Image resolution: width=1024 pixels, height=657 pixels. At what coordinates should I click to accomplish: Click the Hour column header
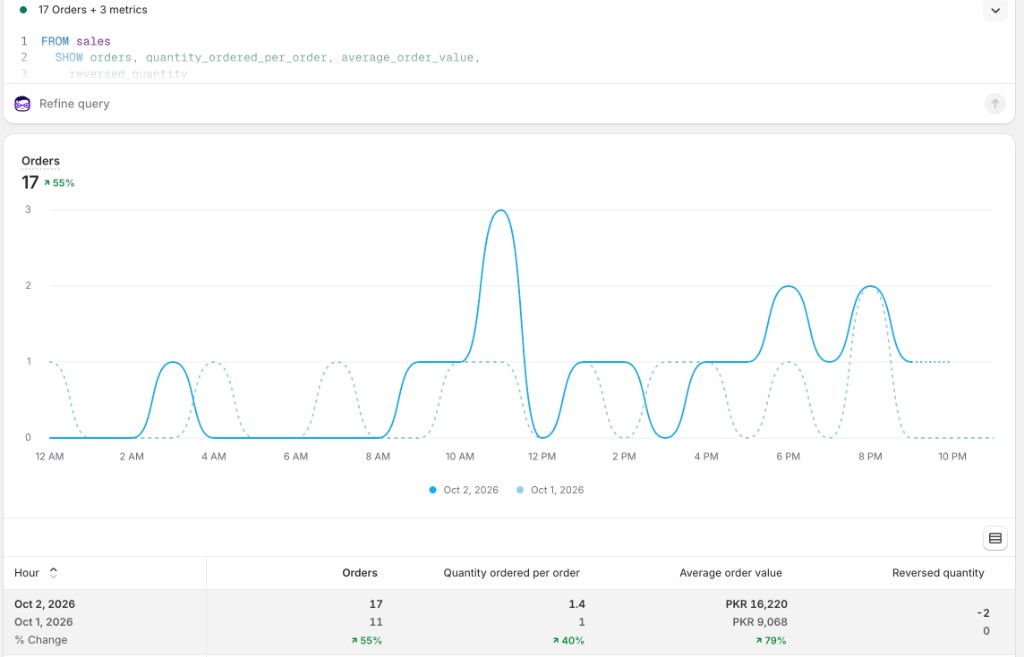pyautogui.click(x=27, y=573)
